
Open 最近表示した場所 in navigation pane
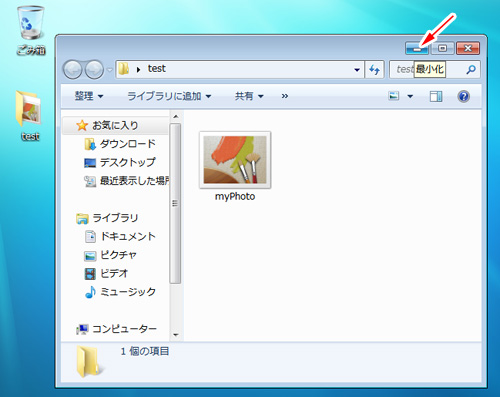point(135,181)
